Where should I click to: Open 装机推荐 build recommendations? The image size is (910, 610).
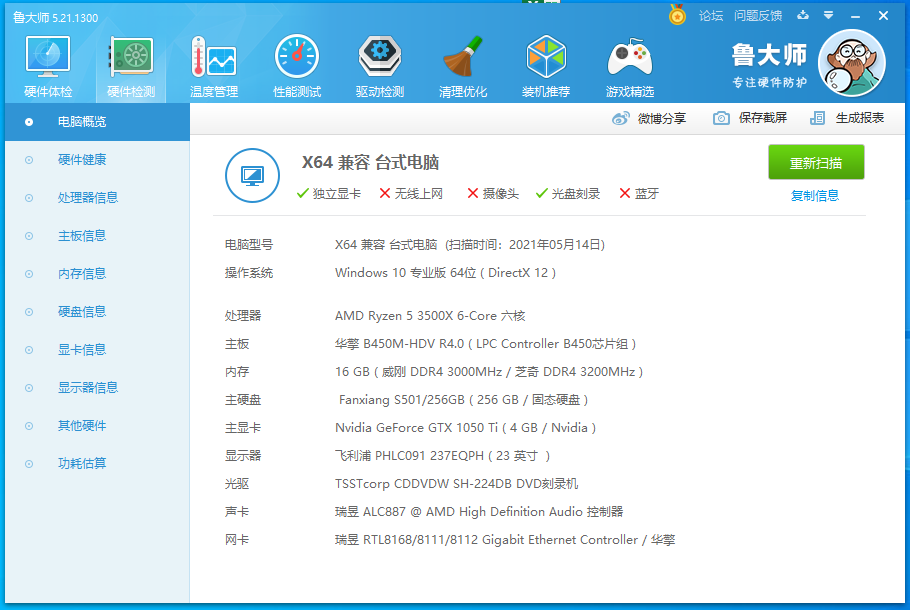(546, 67)
